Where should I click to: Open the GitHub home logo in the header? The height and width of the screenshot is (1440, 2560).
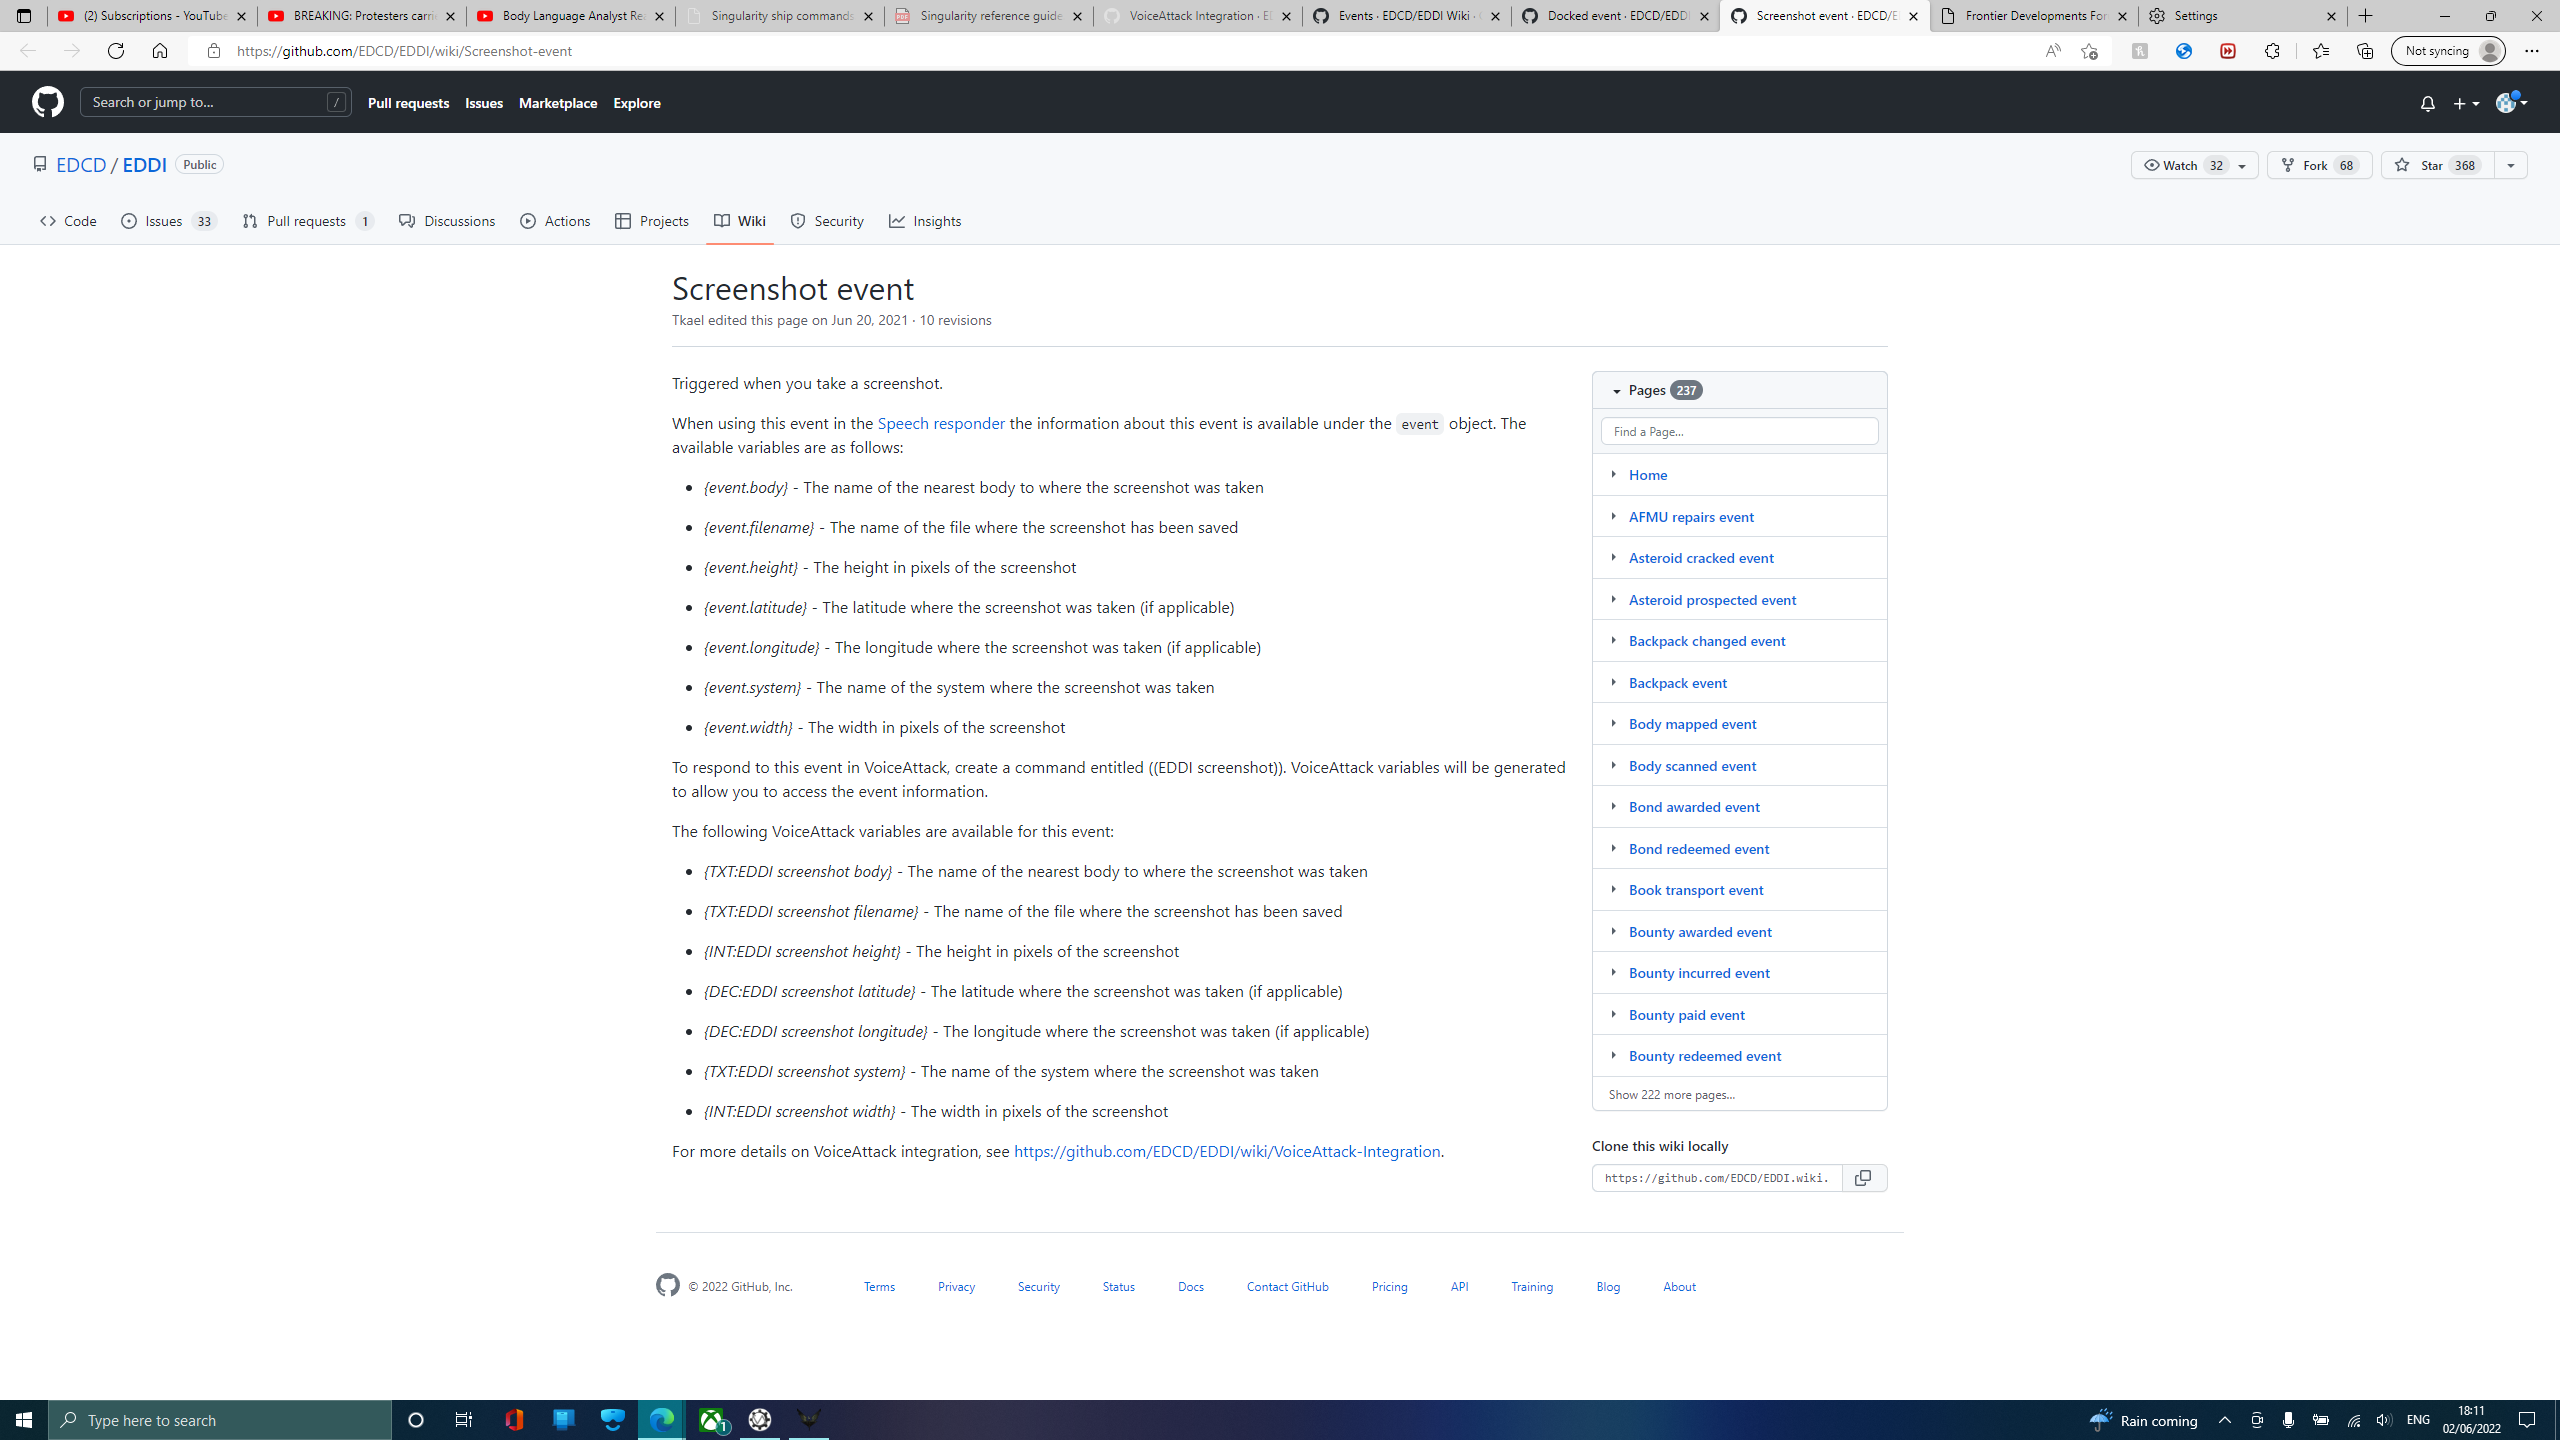click(x=47, y=102)
